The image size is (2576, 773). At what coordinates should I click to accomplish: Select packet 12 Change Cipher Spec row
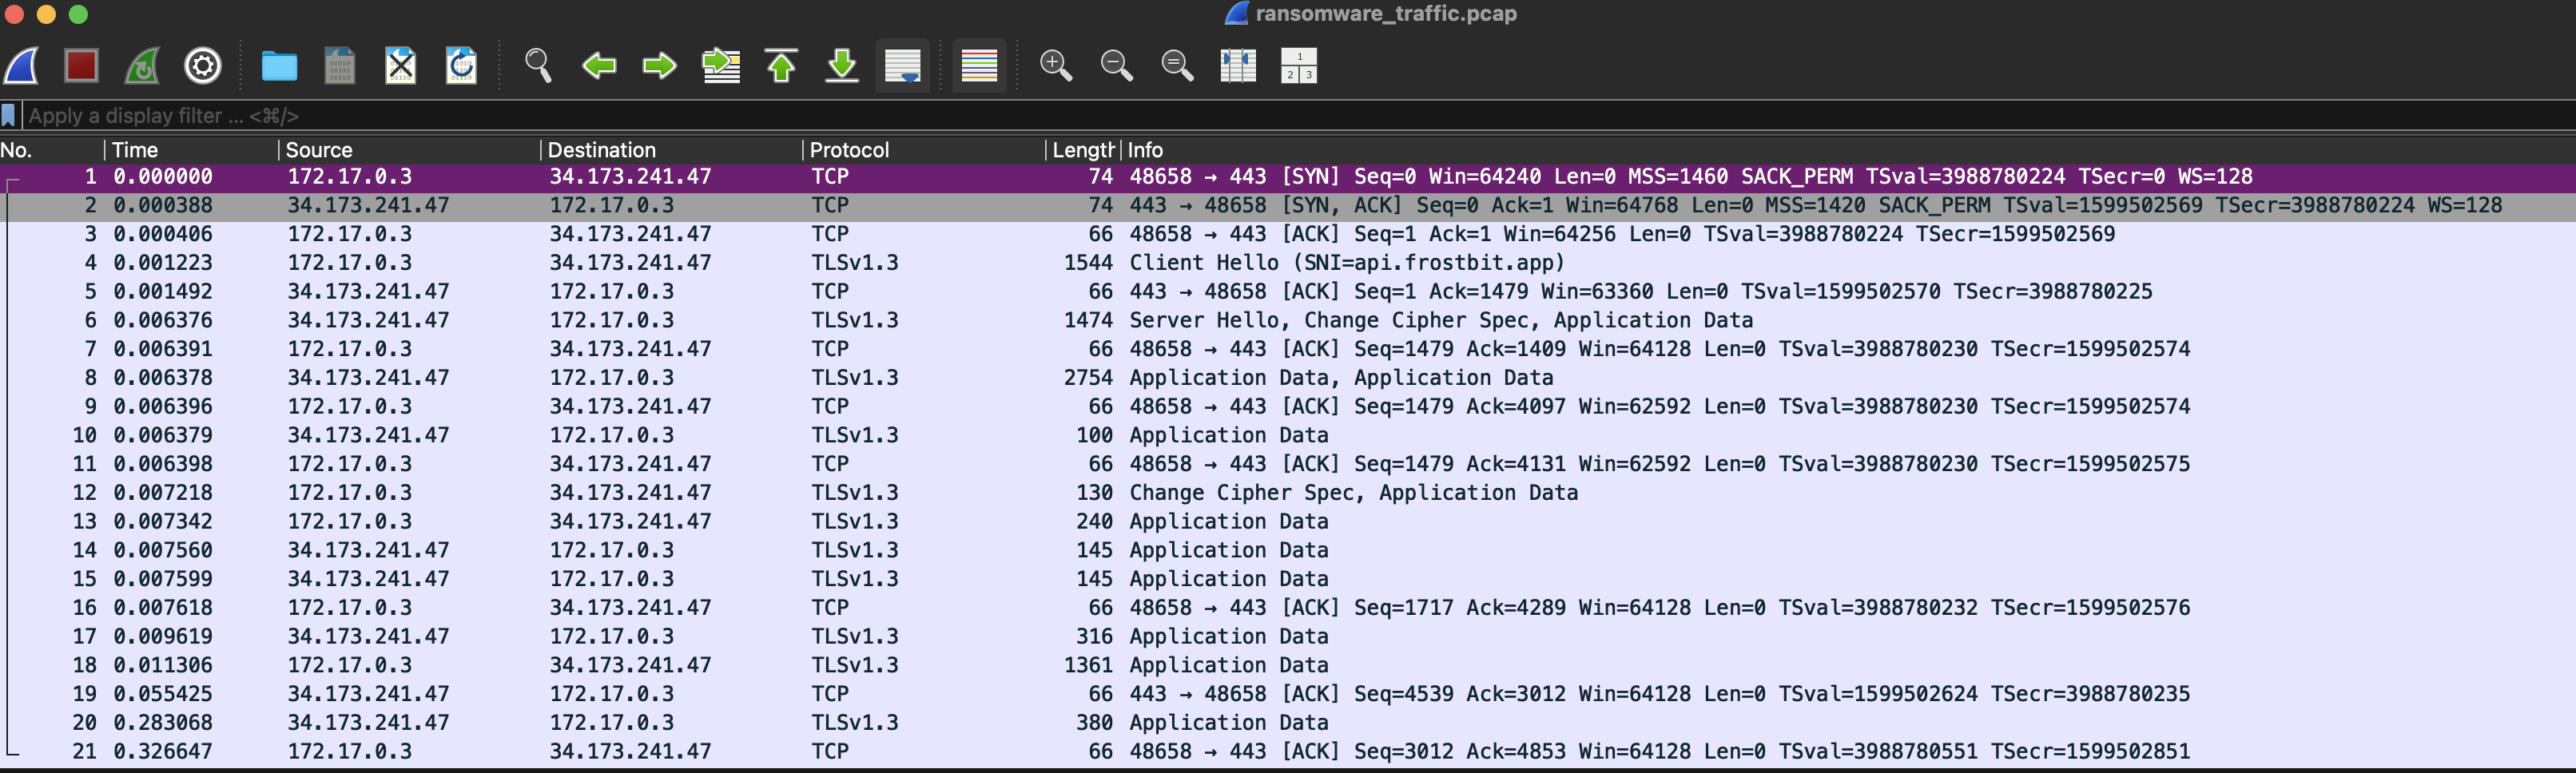pyautogui.click(x=1288, y=493)
